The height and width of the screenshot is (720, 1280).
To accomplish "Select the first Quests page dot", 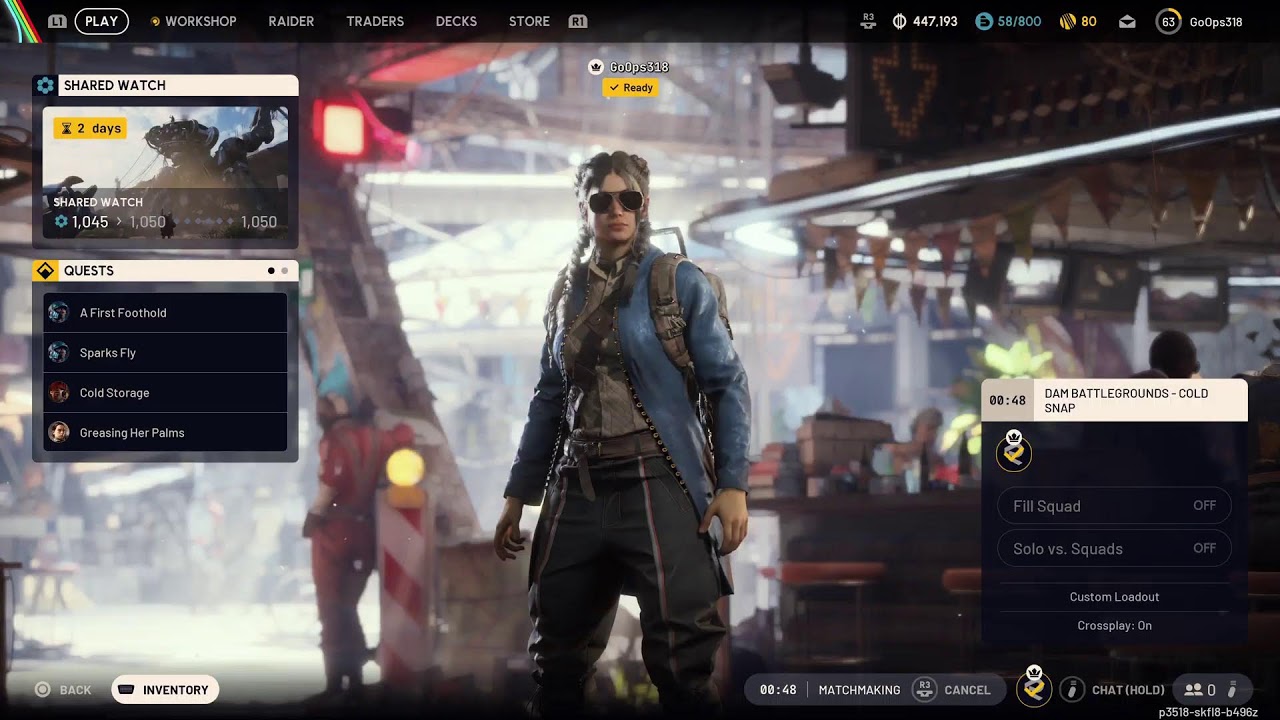I will 271,271.
